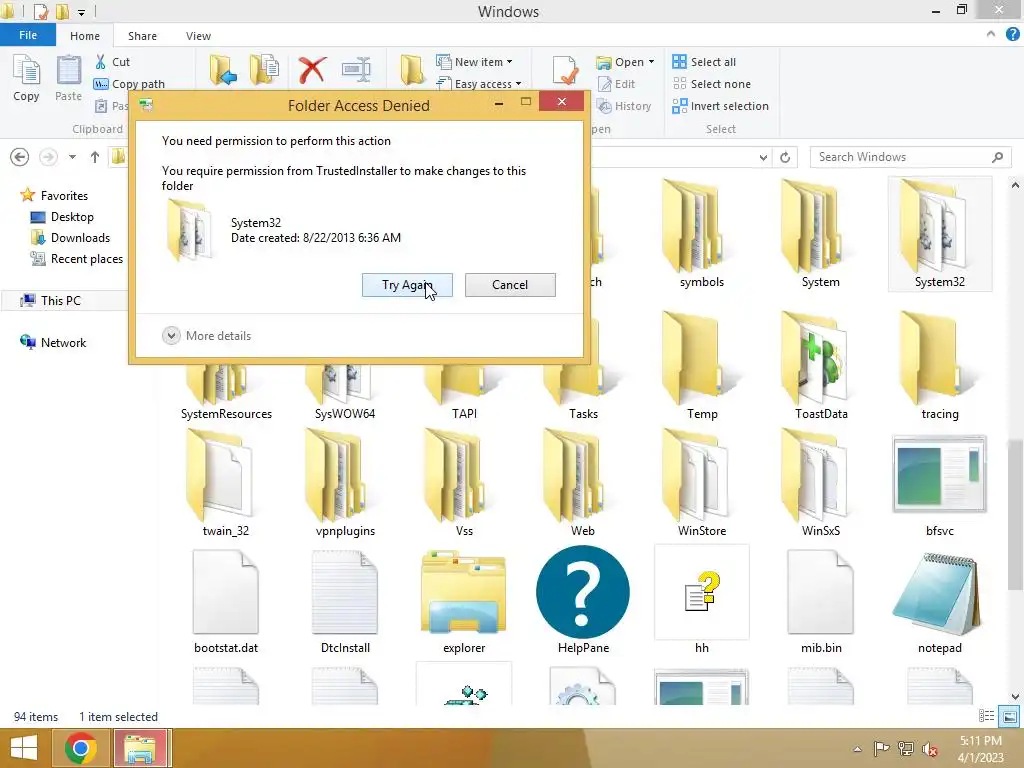This screenshot has height=768, width=1024.
Task: Click the Rename icon in the ribbon
Action: click(356, 70)
